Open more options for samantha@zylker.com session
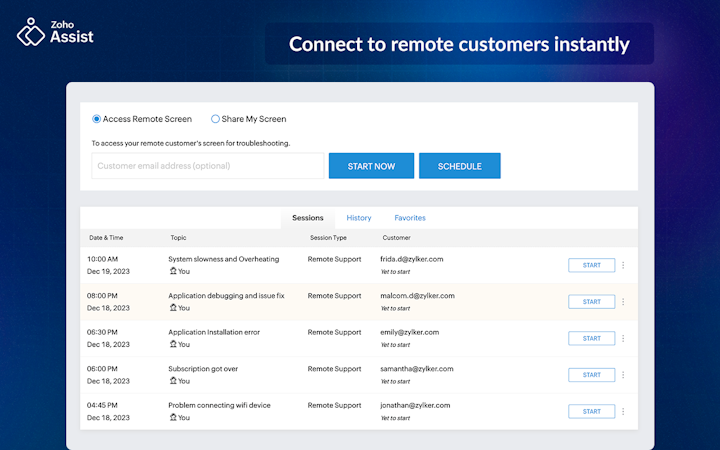This screenshot has width=720, height=450. (624, 375)
